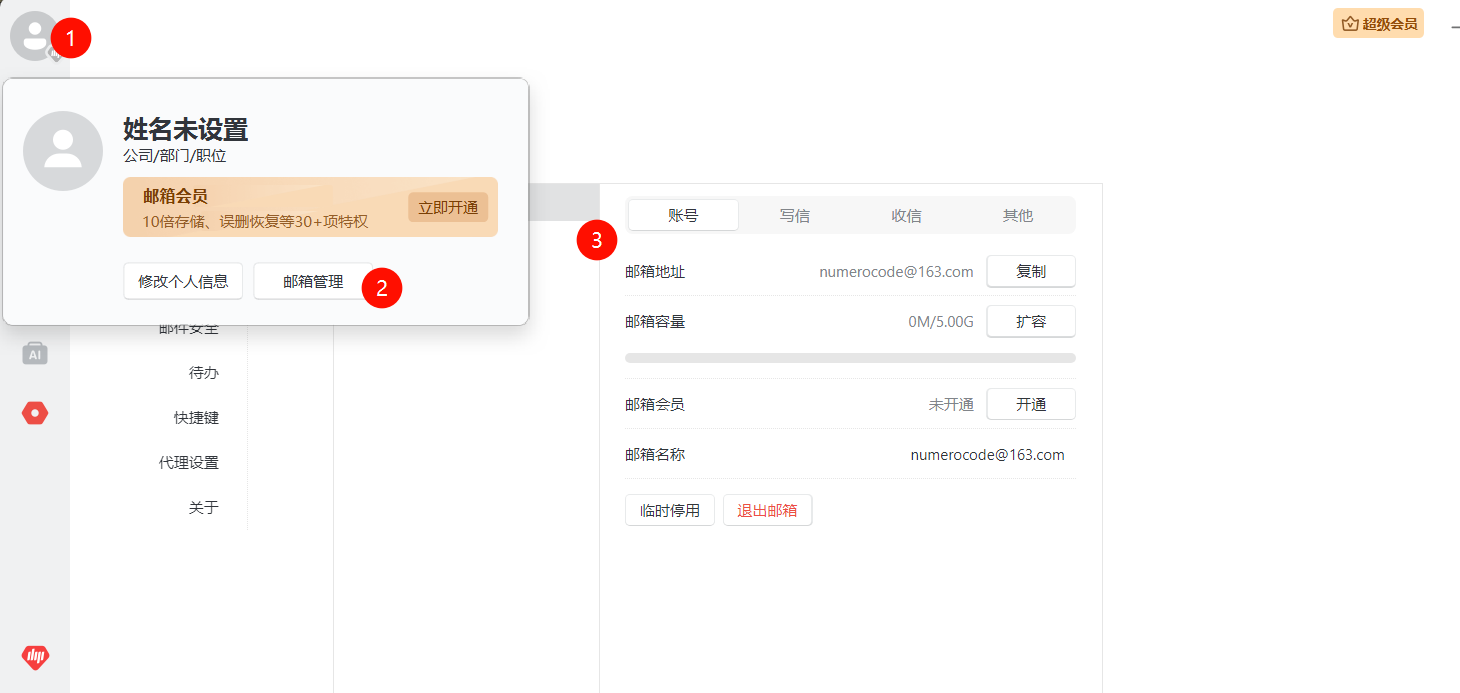Viewport: 1460px width, 693px height.
Task: Click the large avatar in the profile popup
Action: point(63,151)
